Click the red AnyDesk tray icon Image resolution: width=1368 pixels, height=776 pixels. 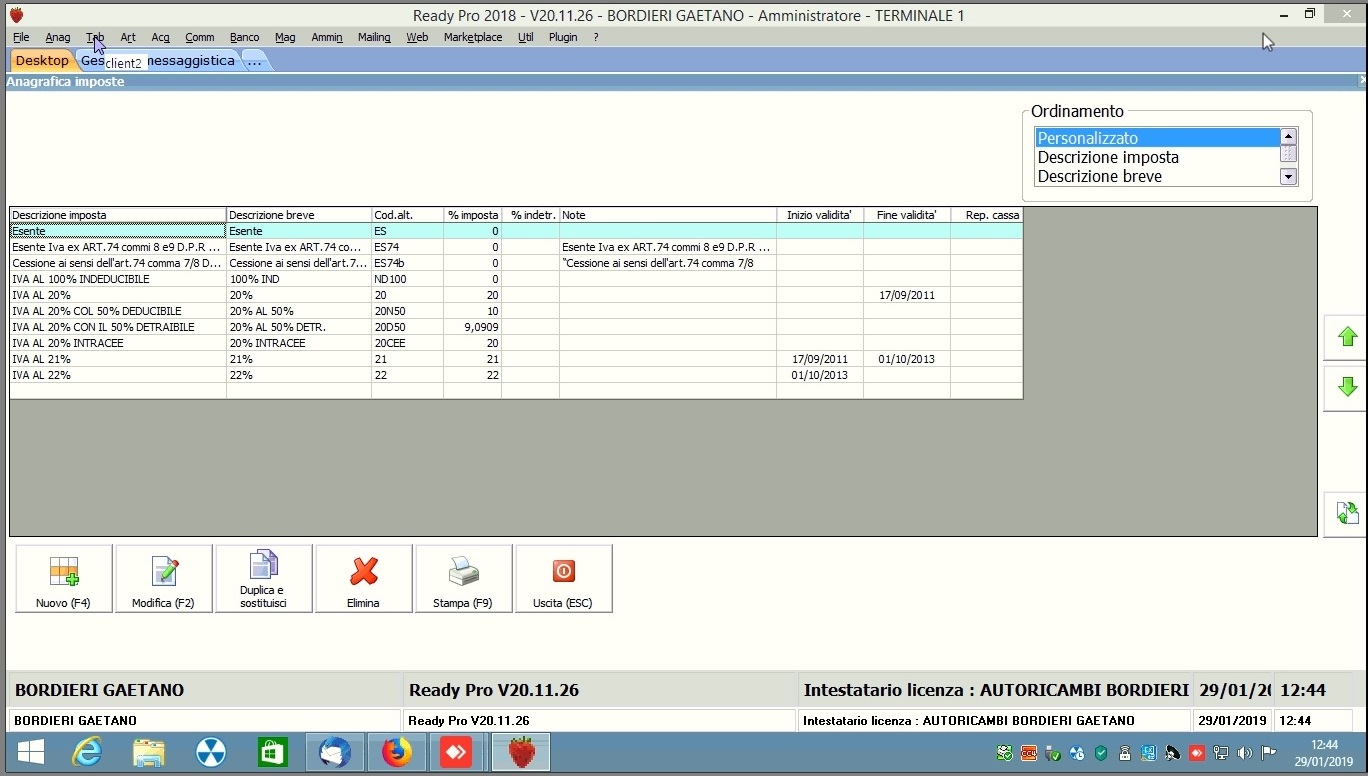(1197, 753)
